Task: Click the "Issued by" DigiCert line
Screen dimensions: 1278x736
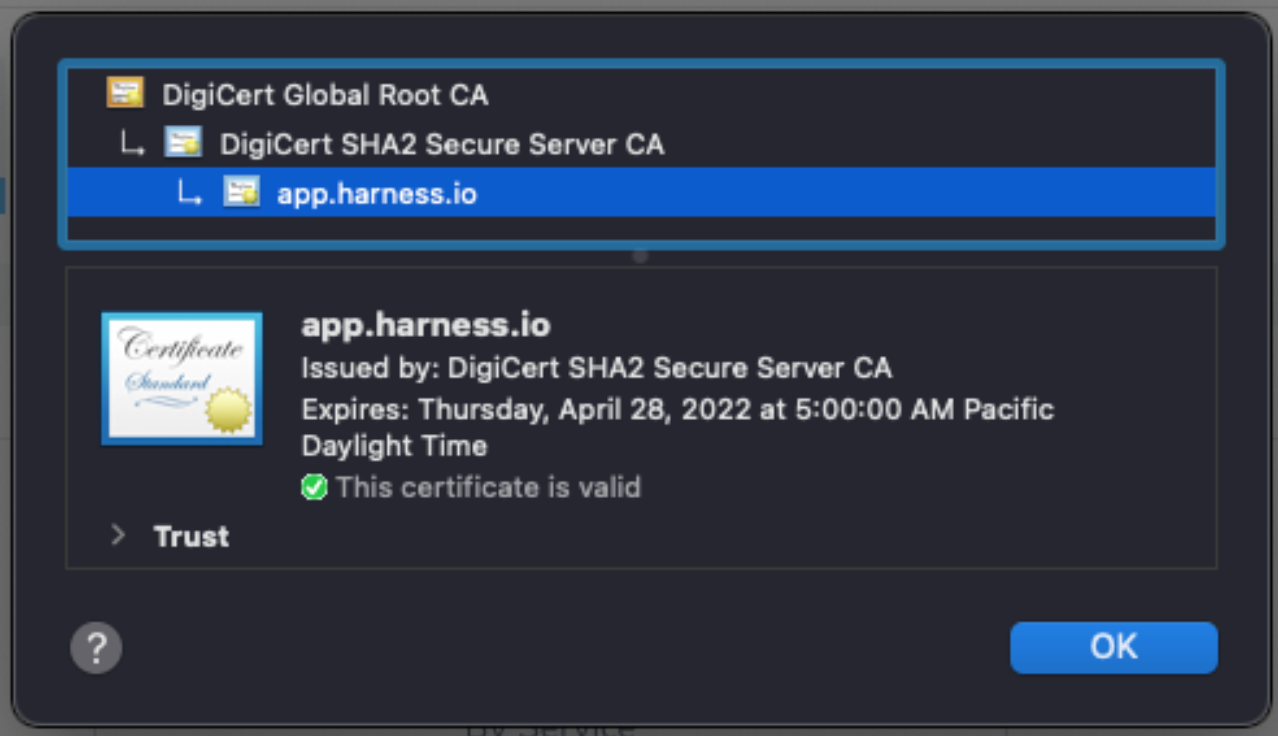Action: pos(596,367)
